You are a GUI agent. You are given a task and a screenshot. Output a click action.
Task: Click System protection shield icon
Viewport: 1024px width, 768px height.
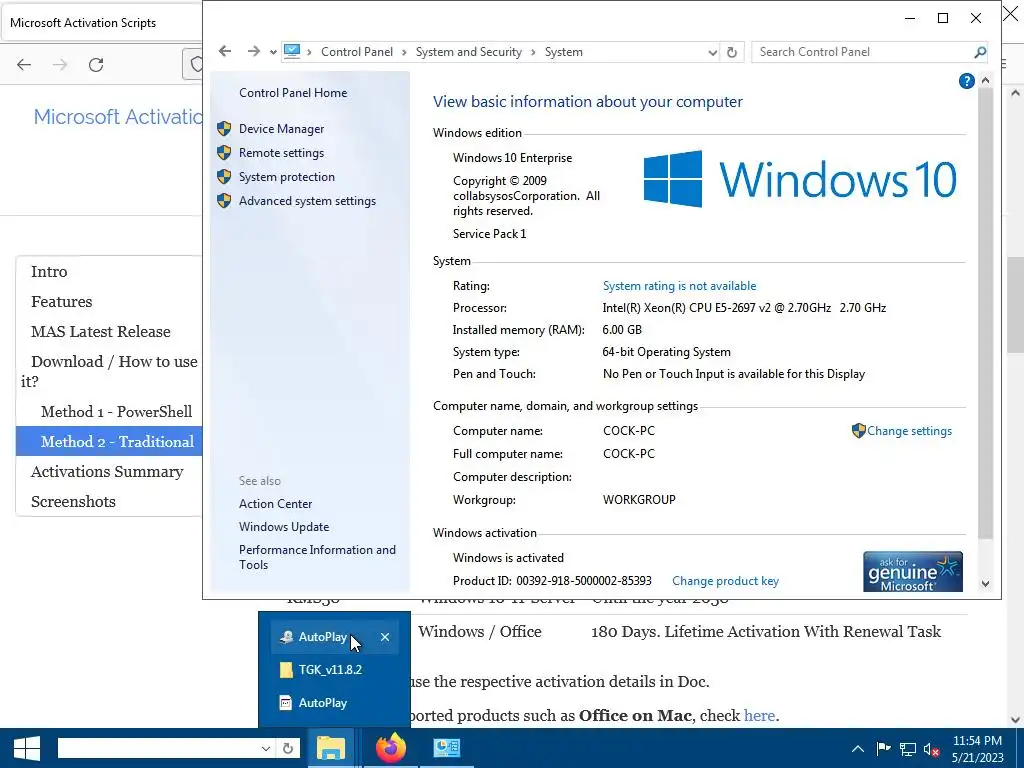(x=224, y=177)
